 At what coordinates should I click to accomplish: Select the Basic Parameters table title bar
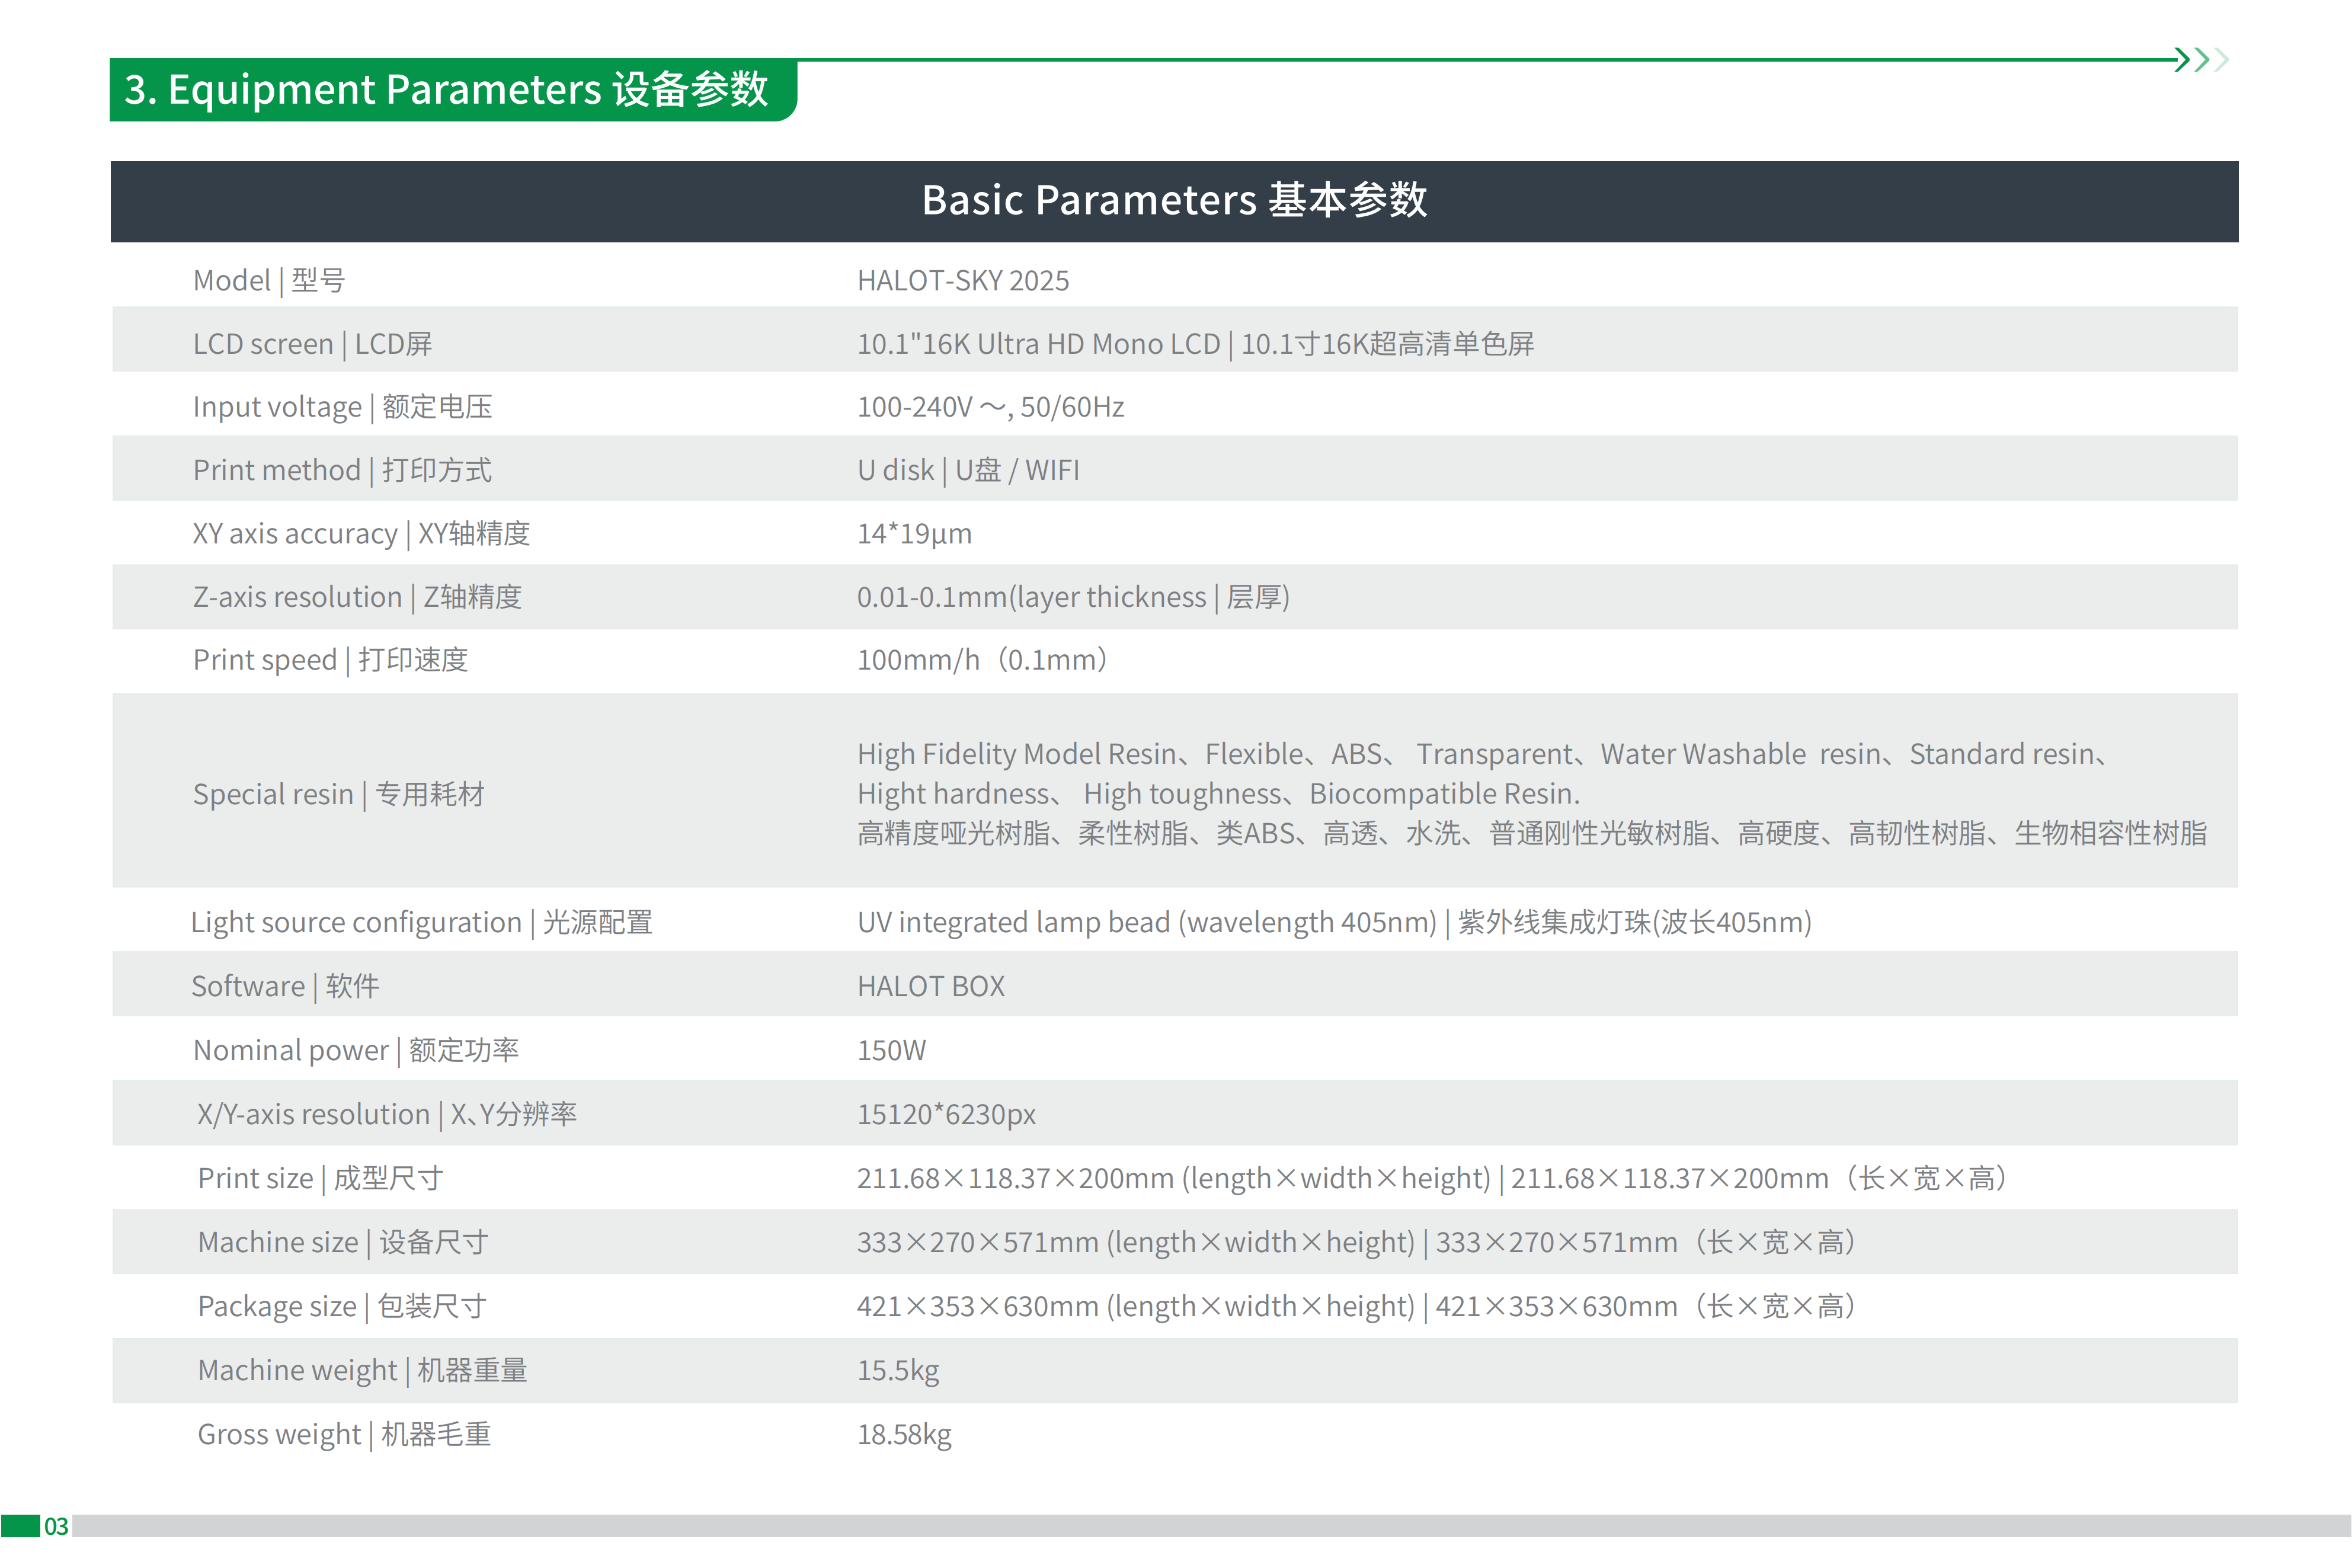click(1176, 201)
